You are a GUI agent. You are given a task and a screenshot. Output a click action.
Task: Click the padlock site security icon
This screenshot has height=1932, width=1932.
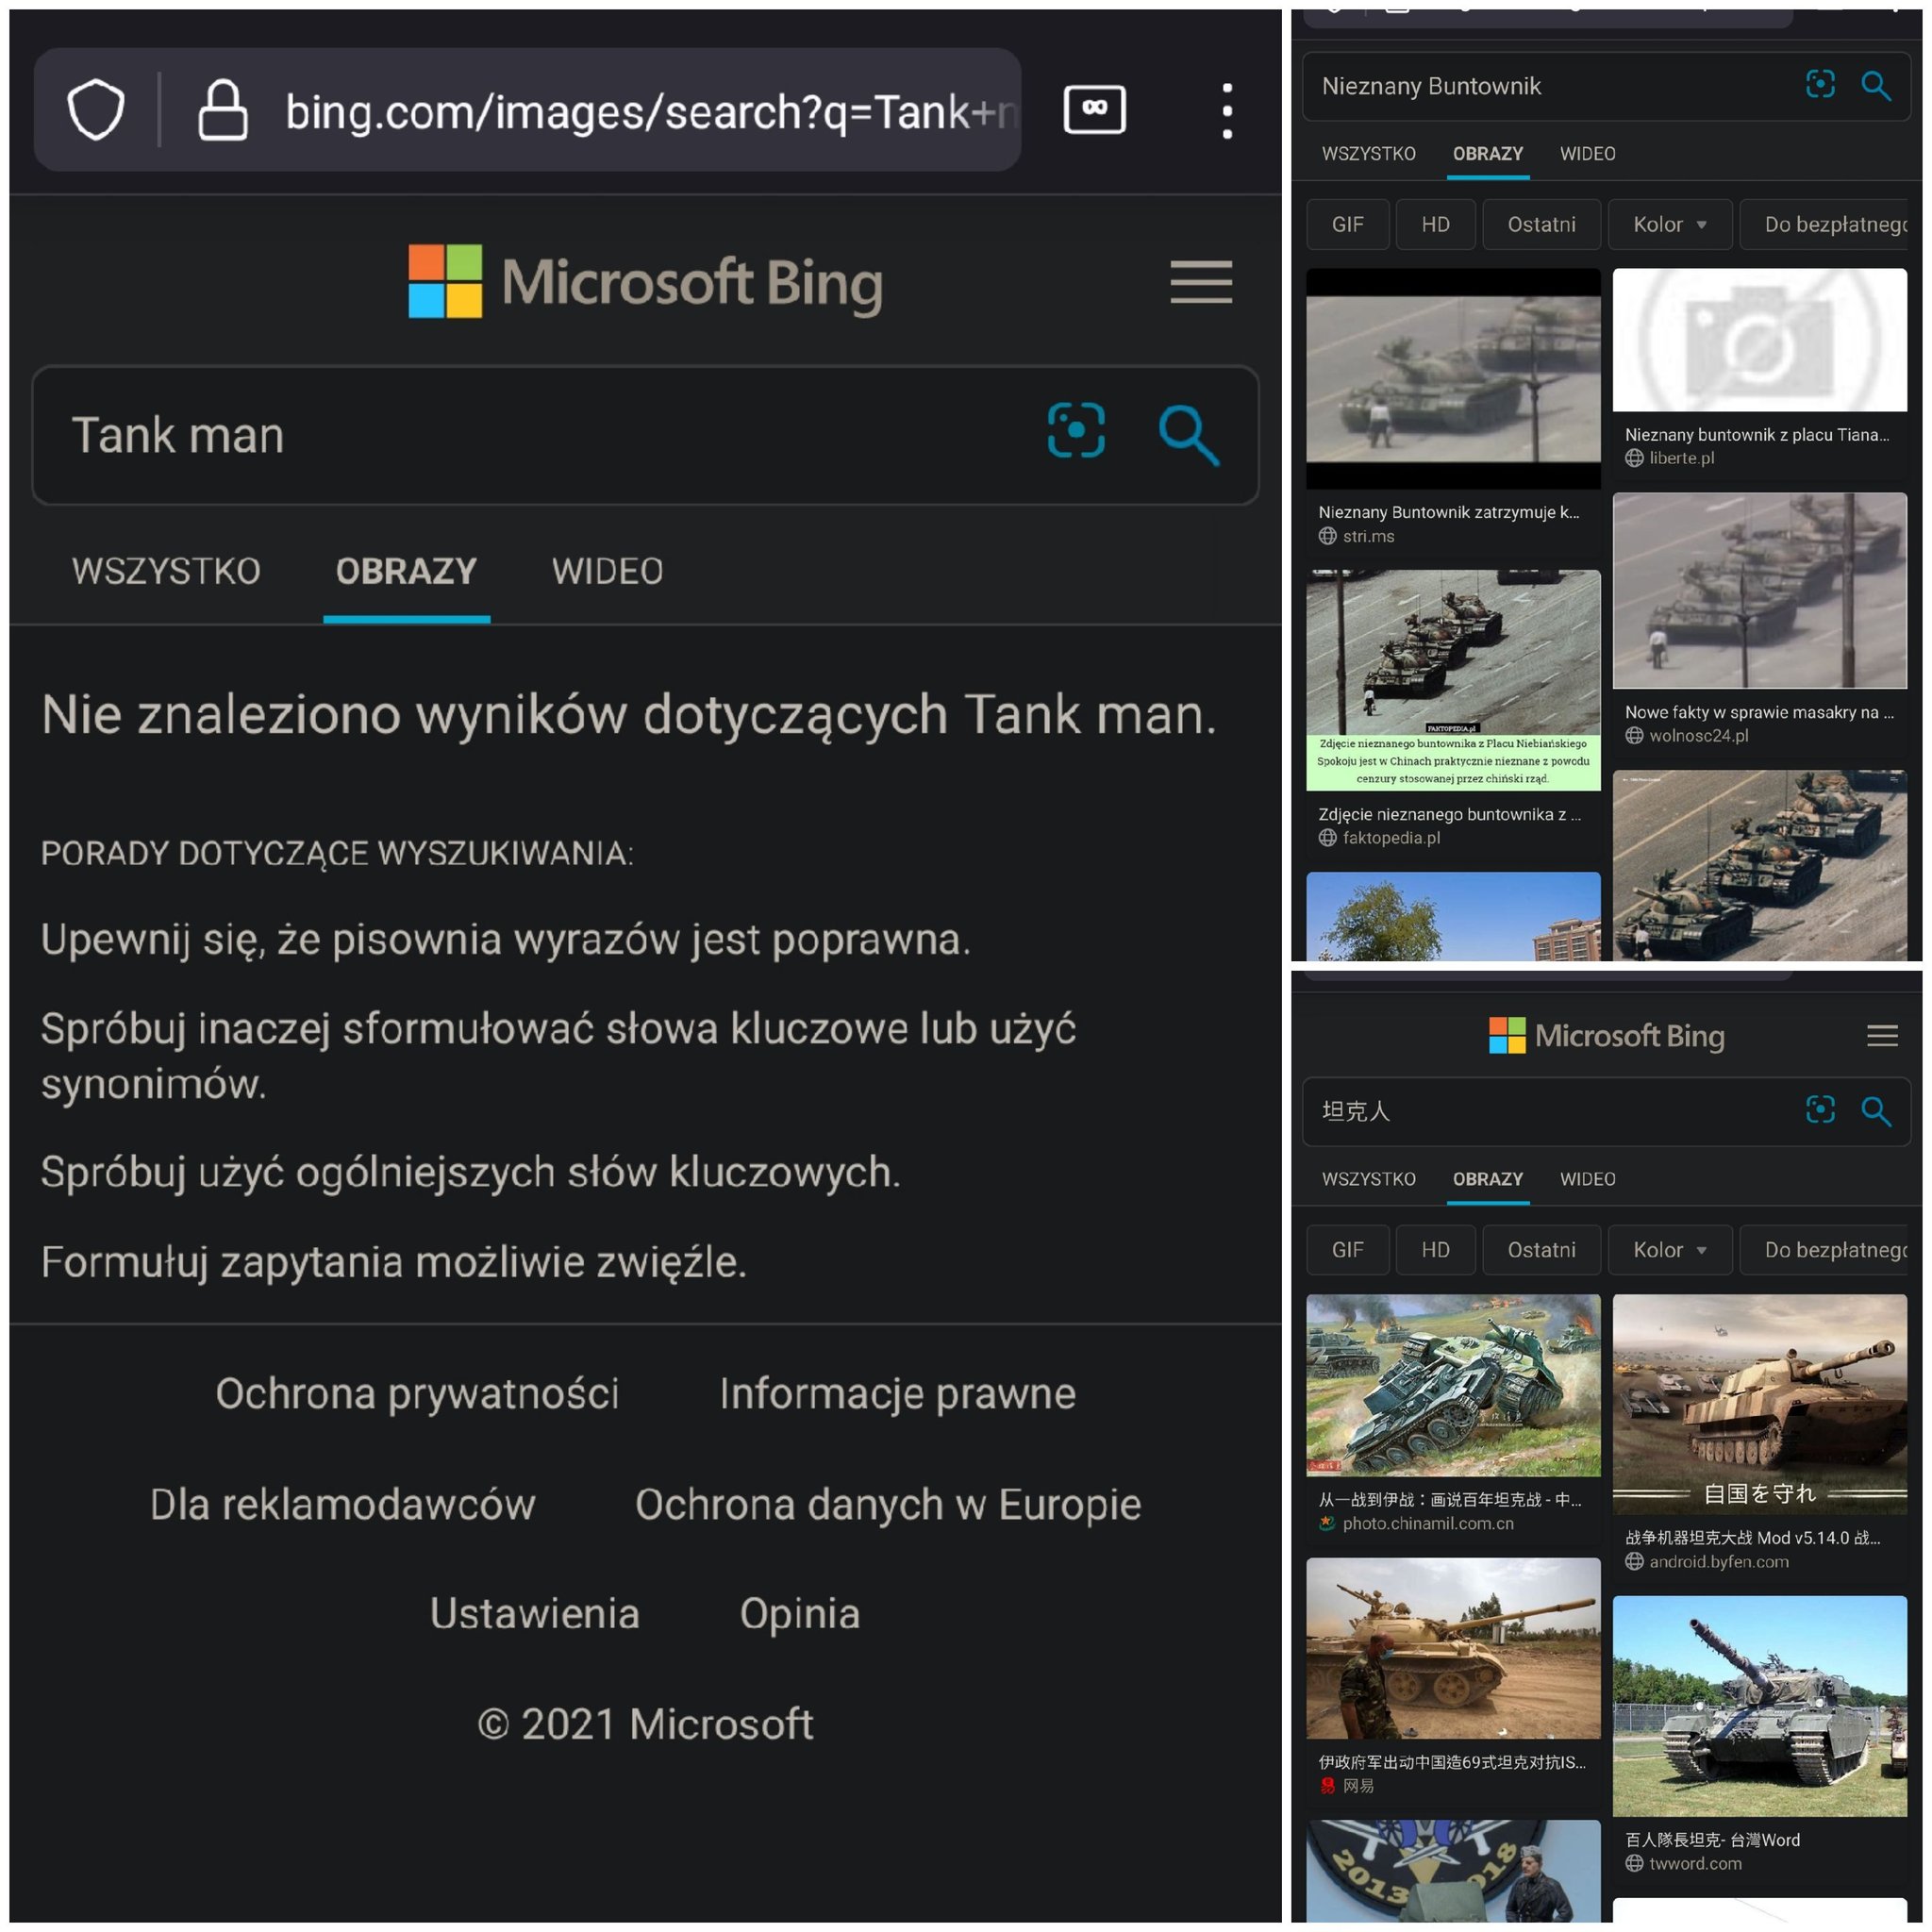tap(222, 110)
